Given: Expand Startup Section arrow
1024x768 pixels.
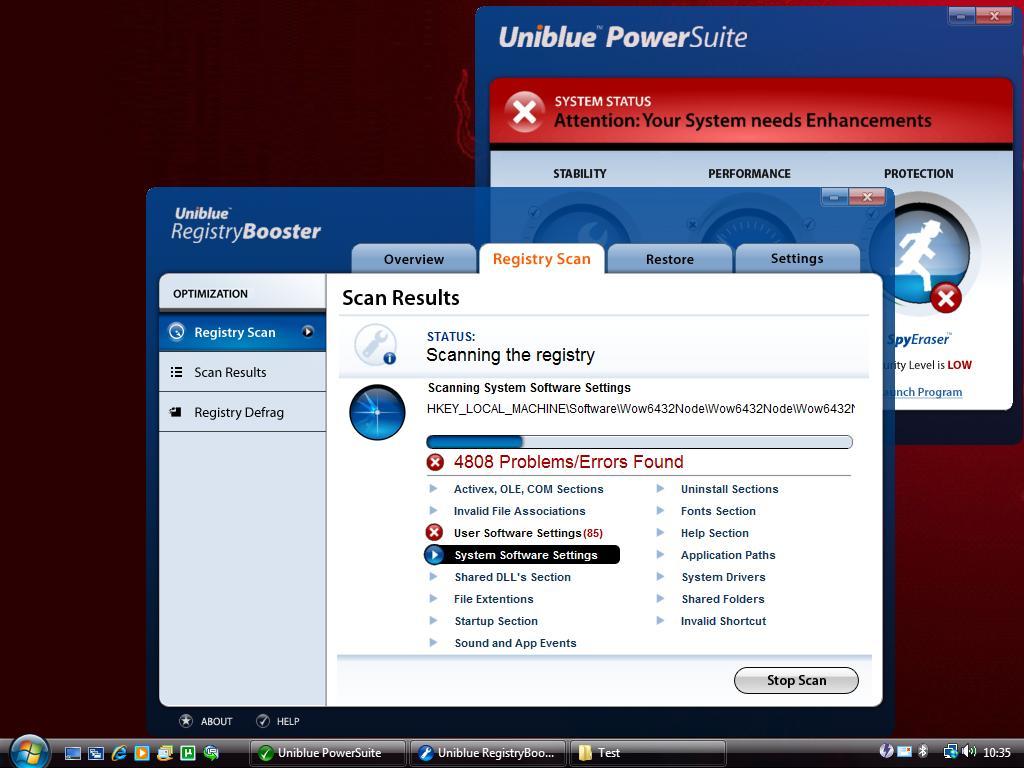Looking at the screenshot, I should [433, 621].
